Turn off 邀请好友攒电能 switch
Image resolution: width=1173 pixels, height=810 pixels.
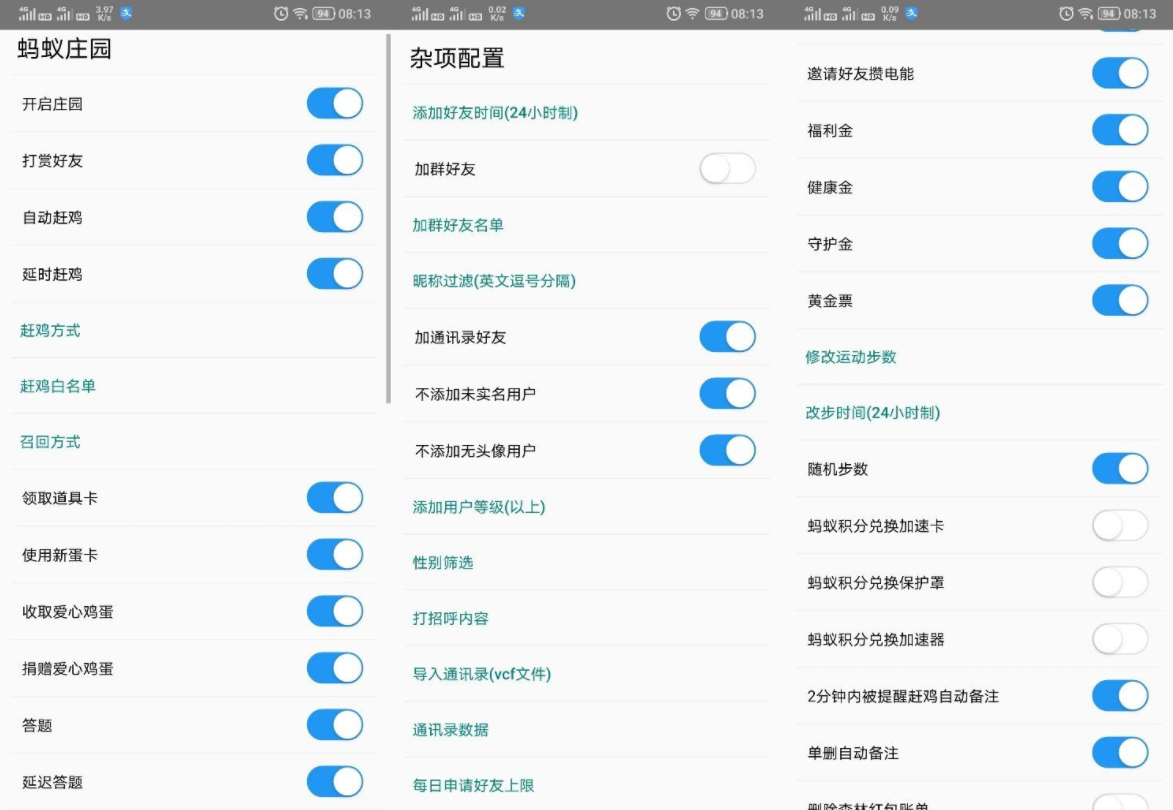point(1121,73)
